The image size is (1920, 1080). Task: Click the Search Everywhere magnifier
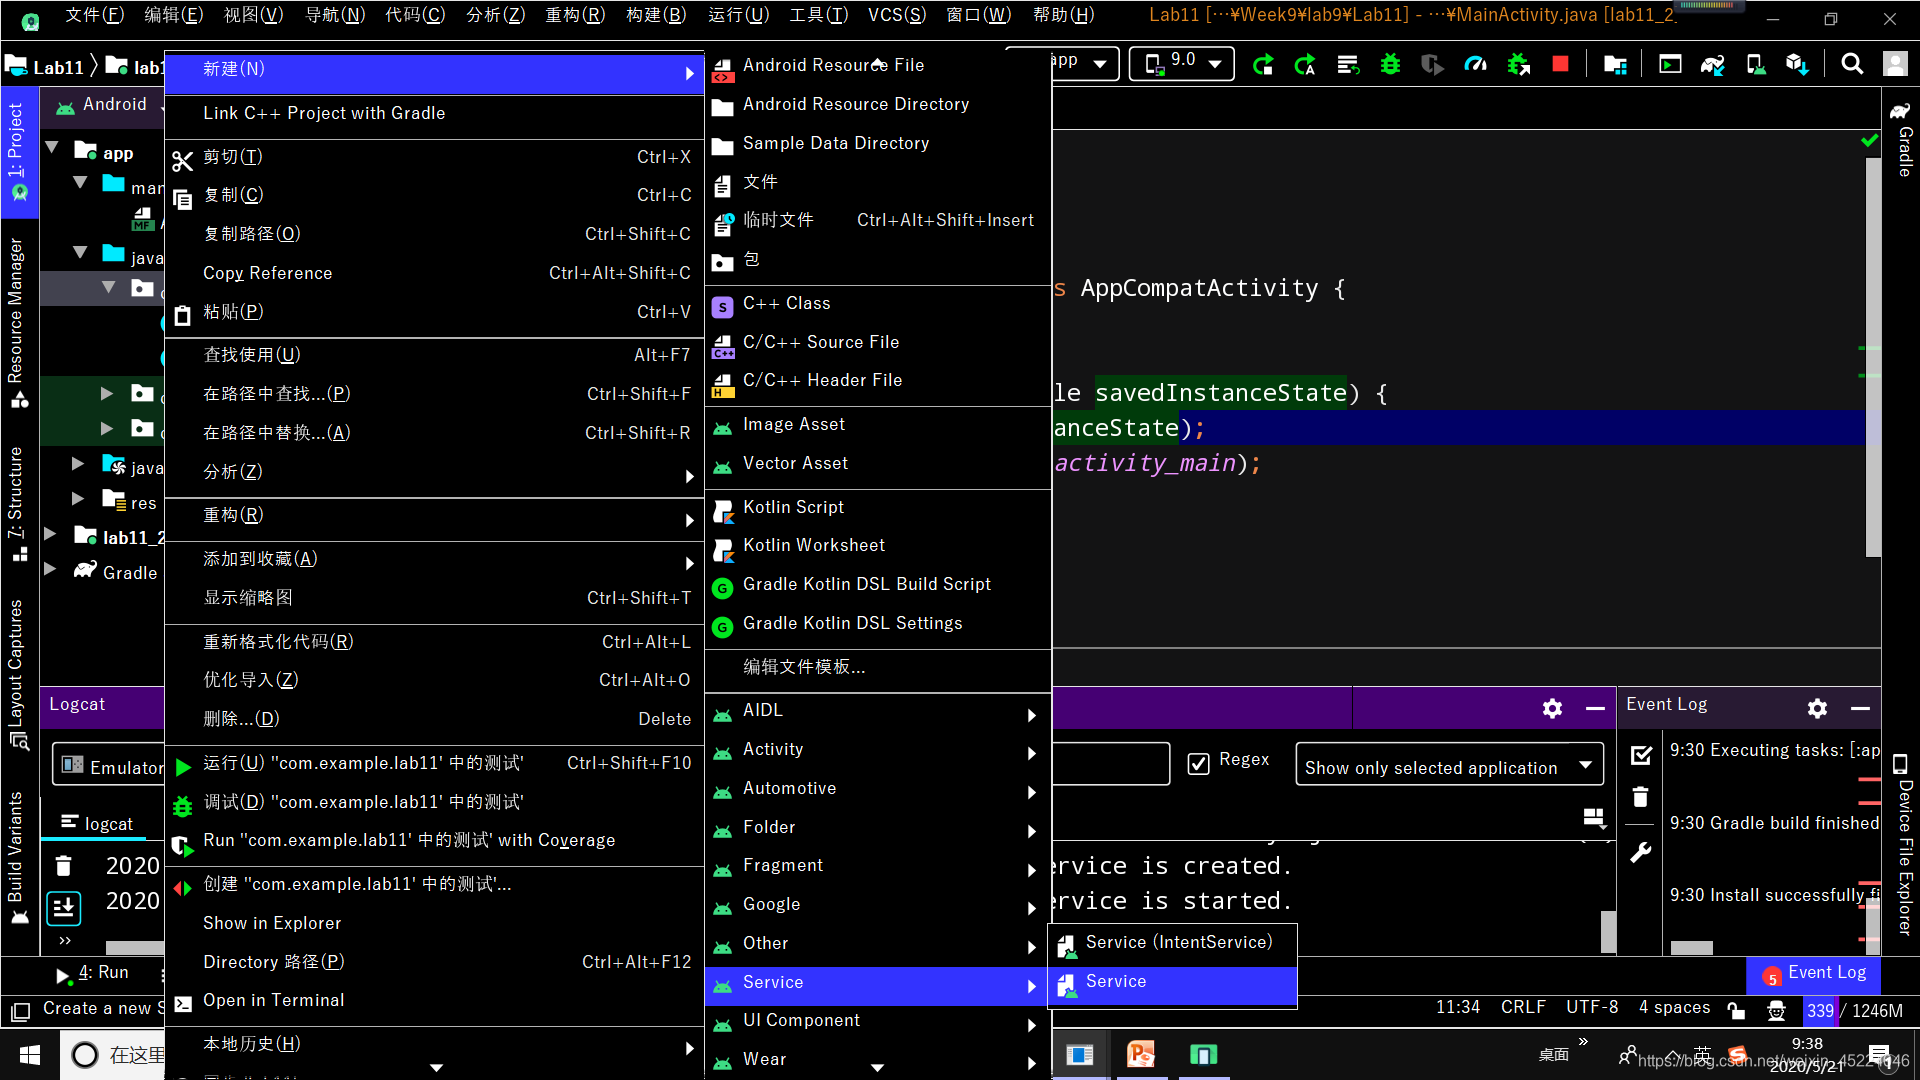coord(1852,65)
